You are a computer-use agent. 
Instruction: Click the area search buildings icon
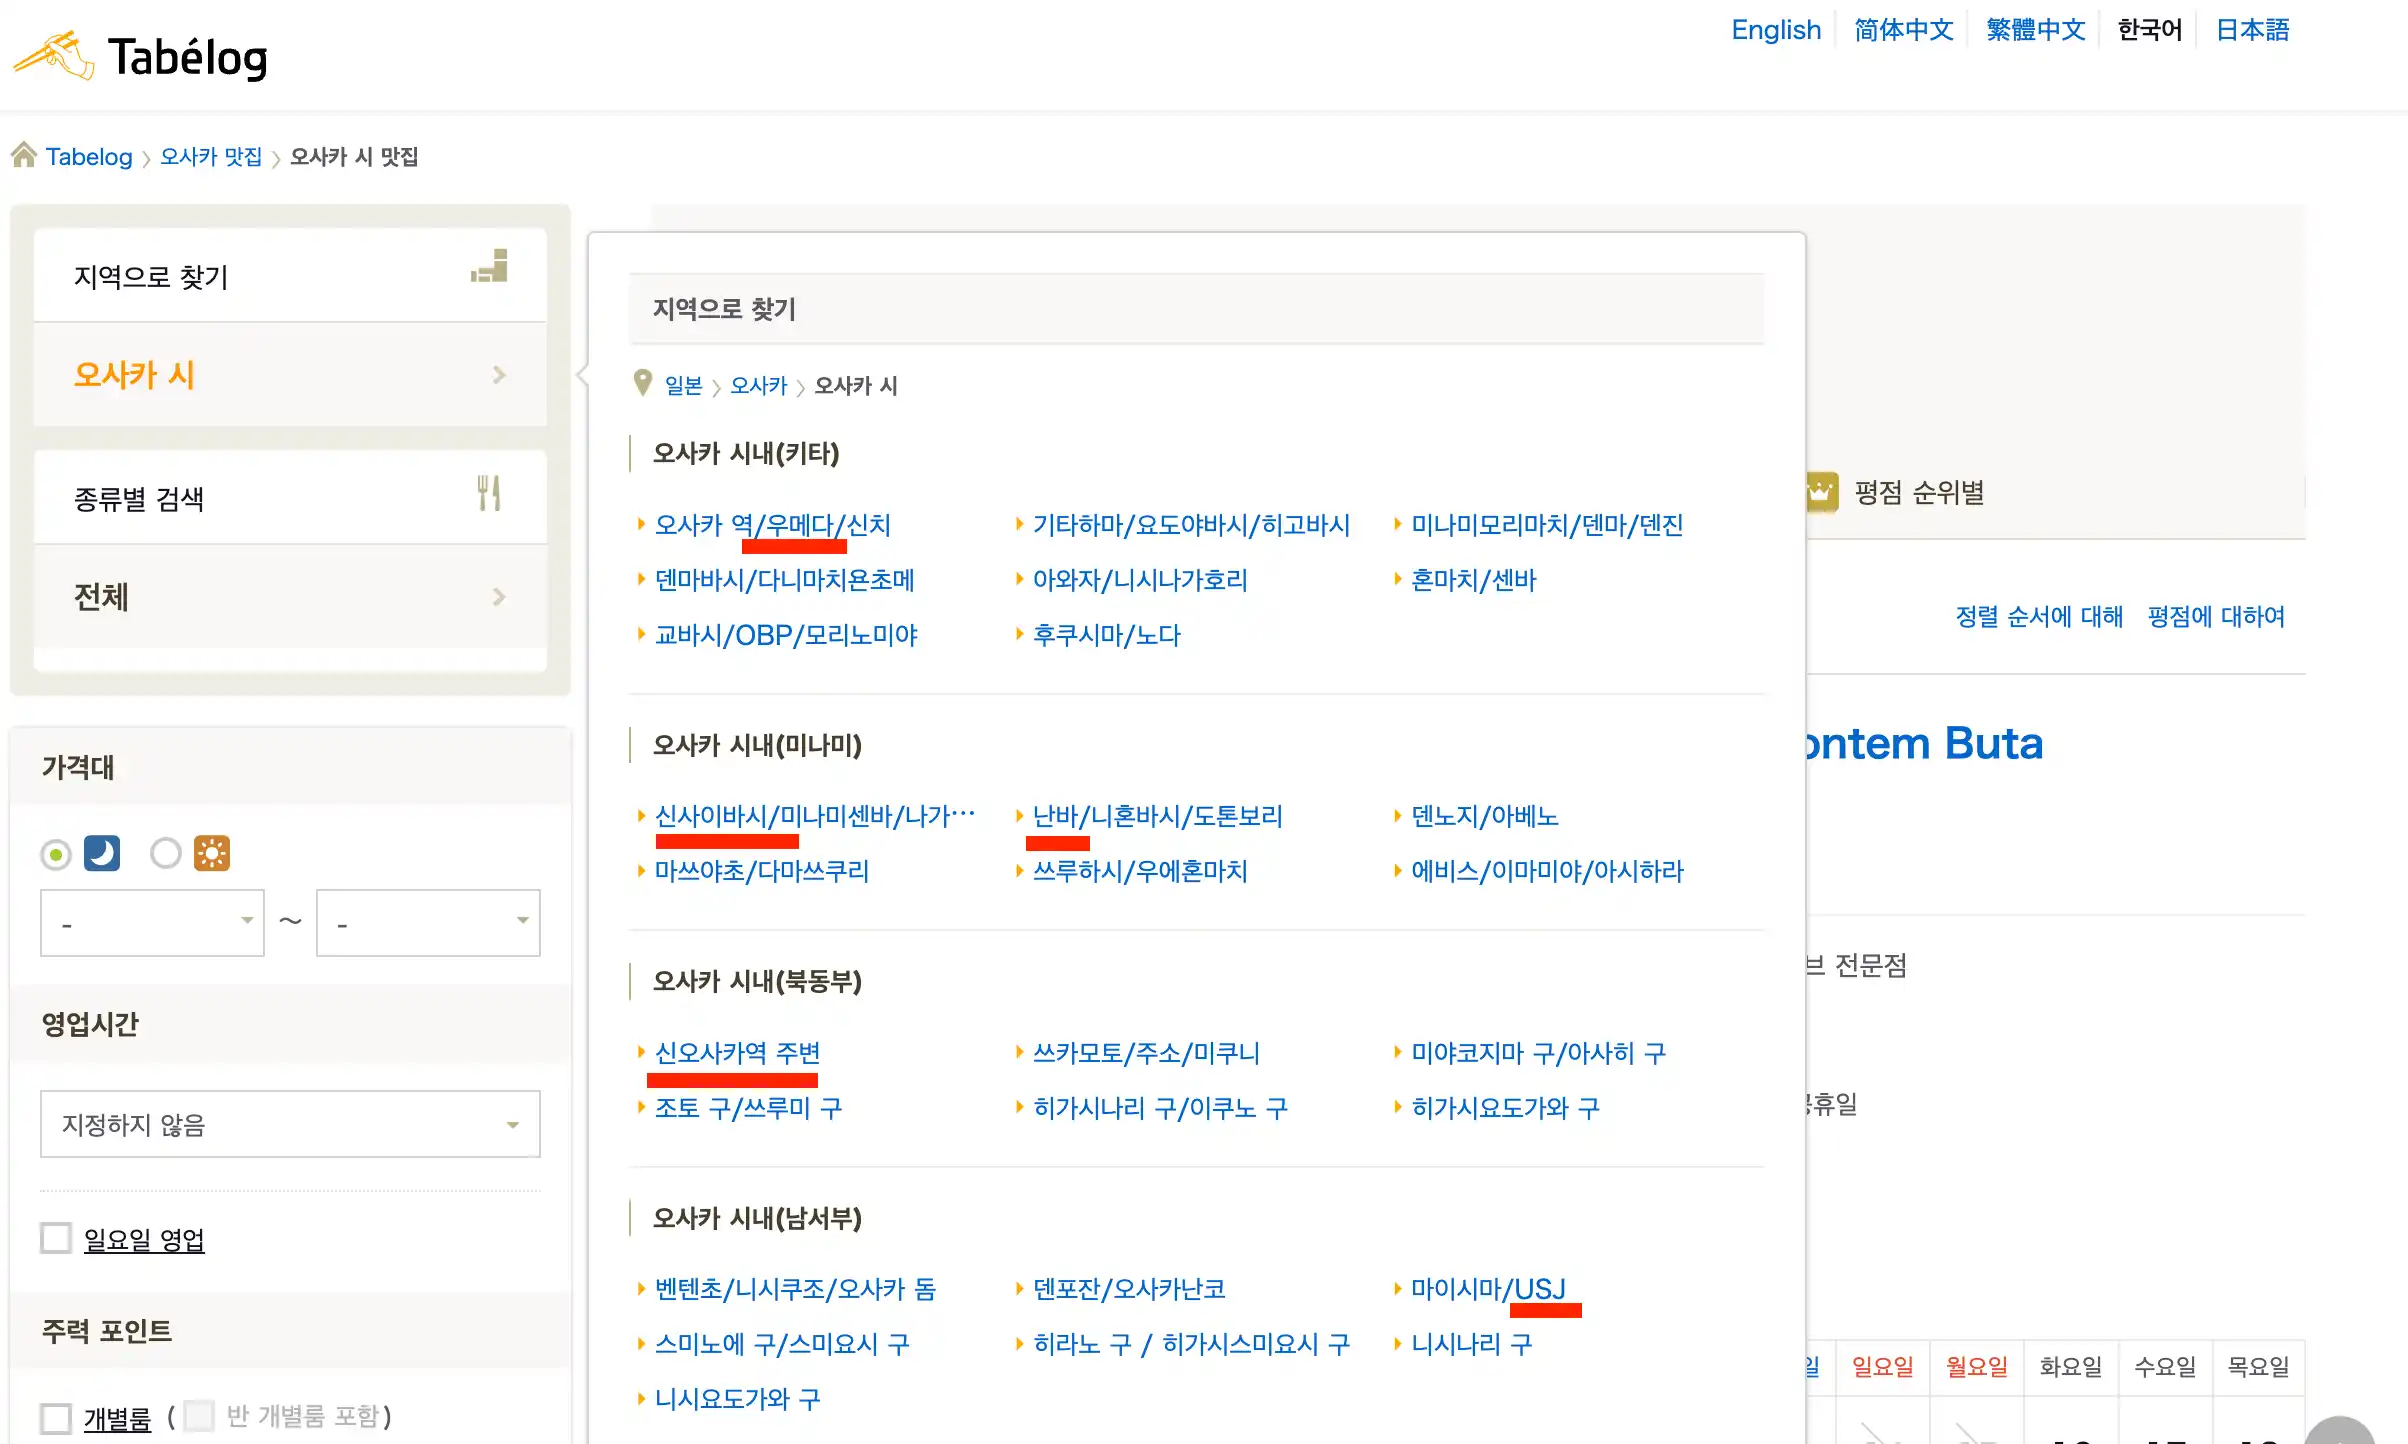pyautogui.click(x=490, y=267)
